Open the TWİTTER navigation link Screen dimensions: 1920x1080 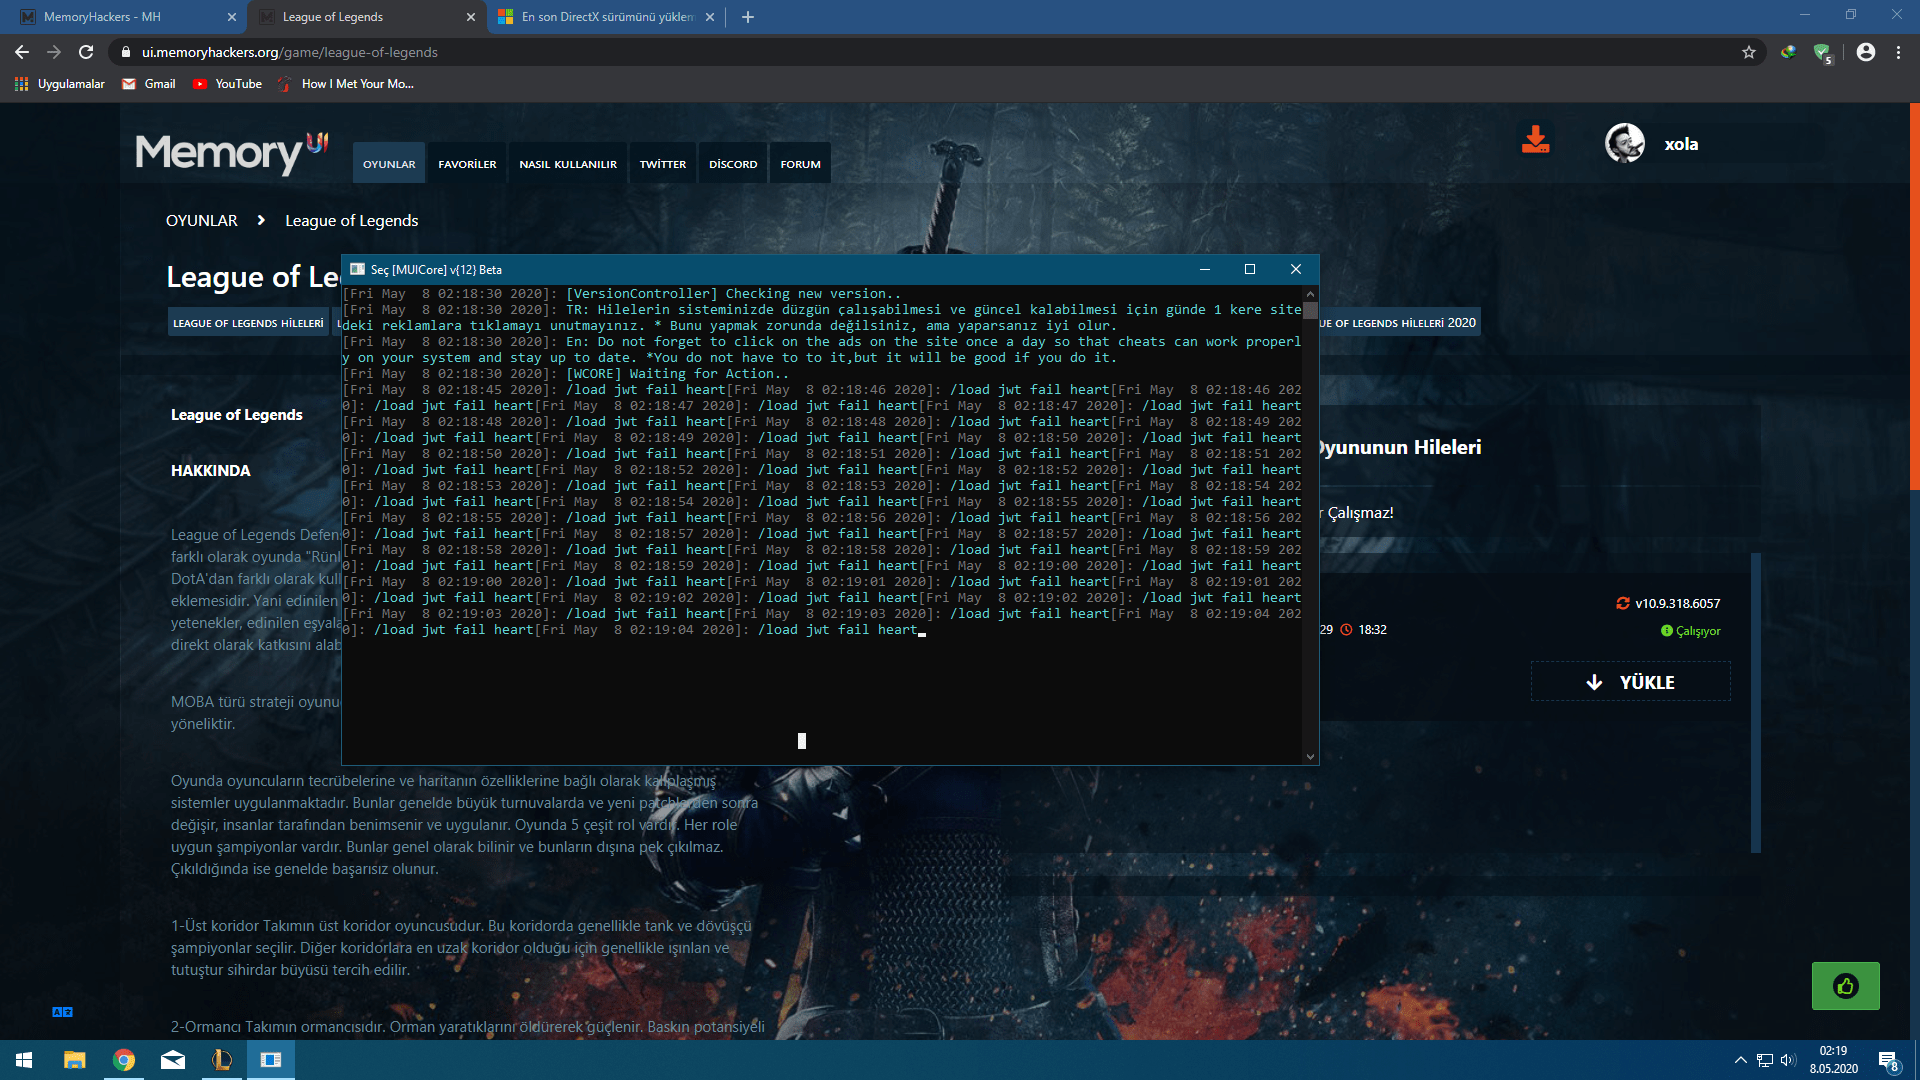663,164
